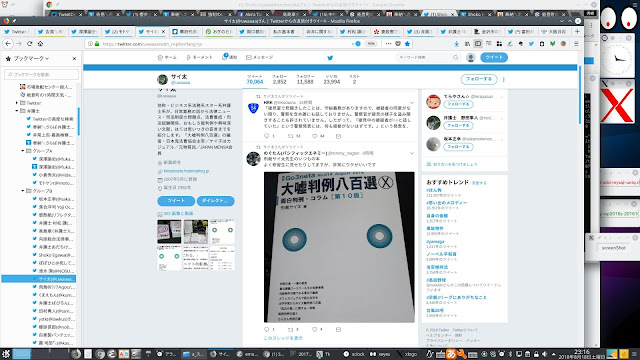Viewport: 640px width, 360px height.
Task: Click the xclock taskbar entry
Action: 355,354
